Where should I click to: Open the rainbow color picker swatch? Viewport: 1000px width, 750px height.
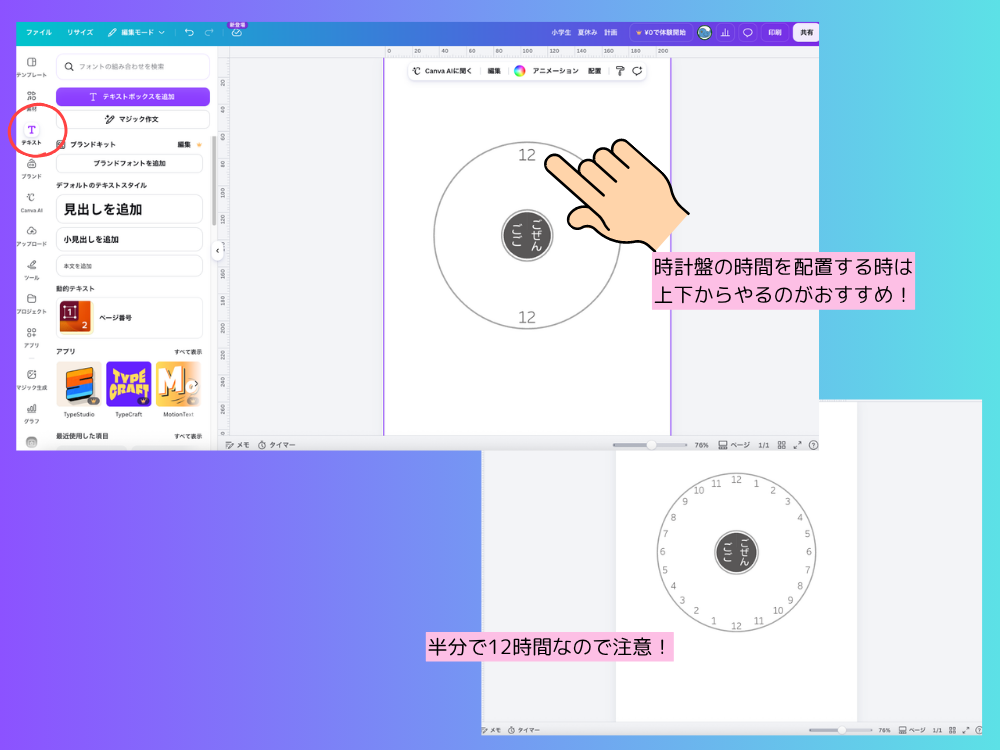[x=520, y=71]
